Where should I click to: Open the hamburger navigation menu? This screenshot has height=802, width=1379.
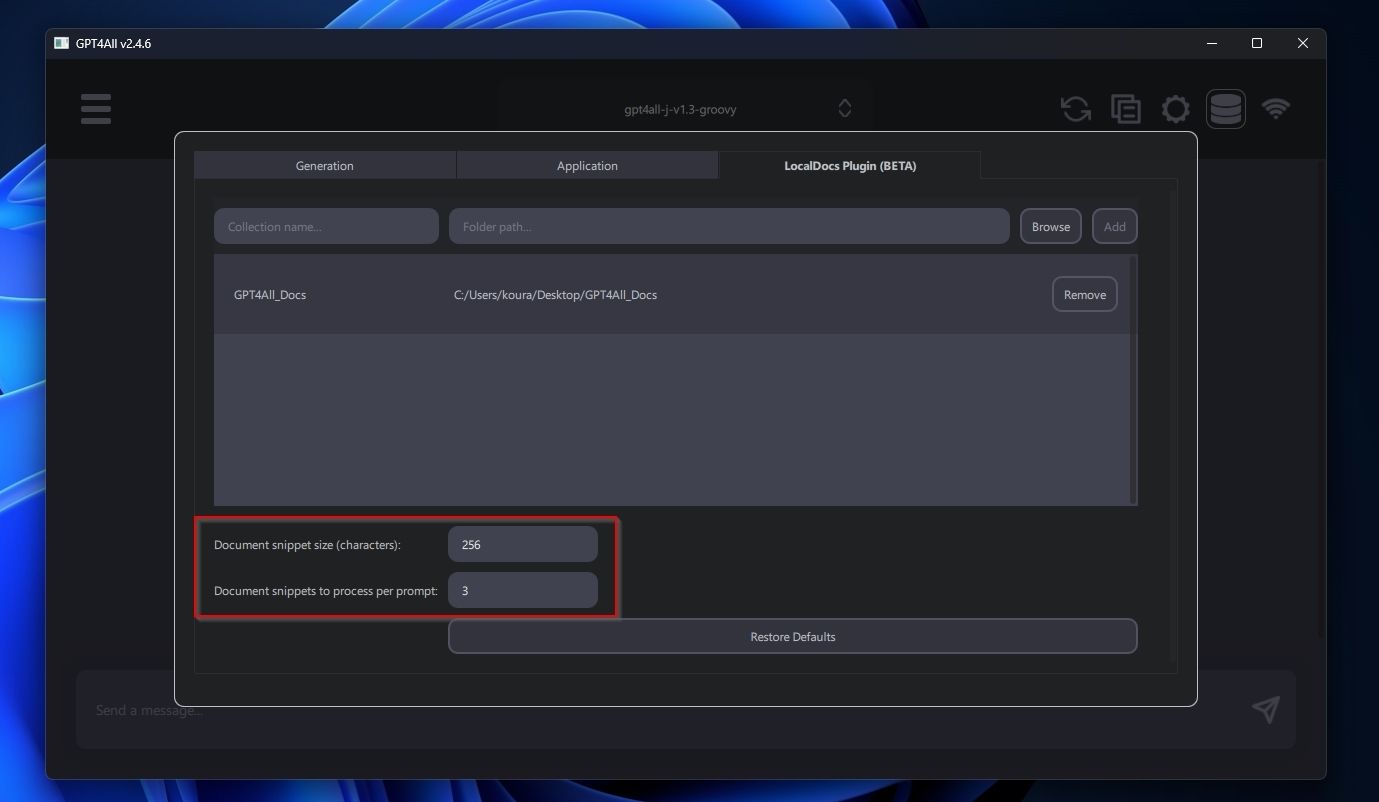tap(95, 108)
